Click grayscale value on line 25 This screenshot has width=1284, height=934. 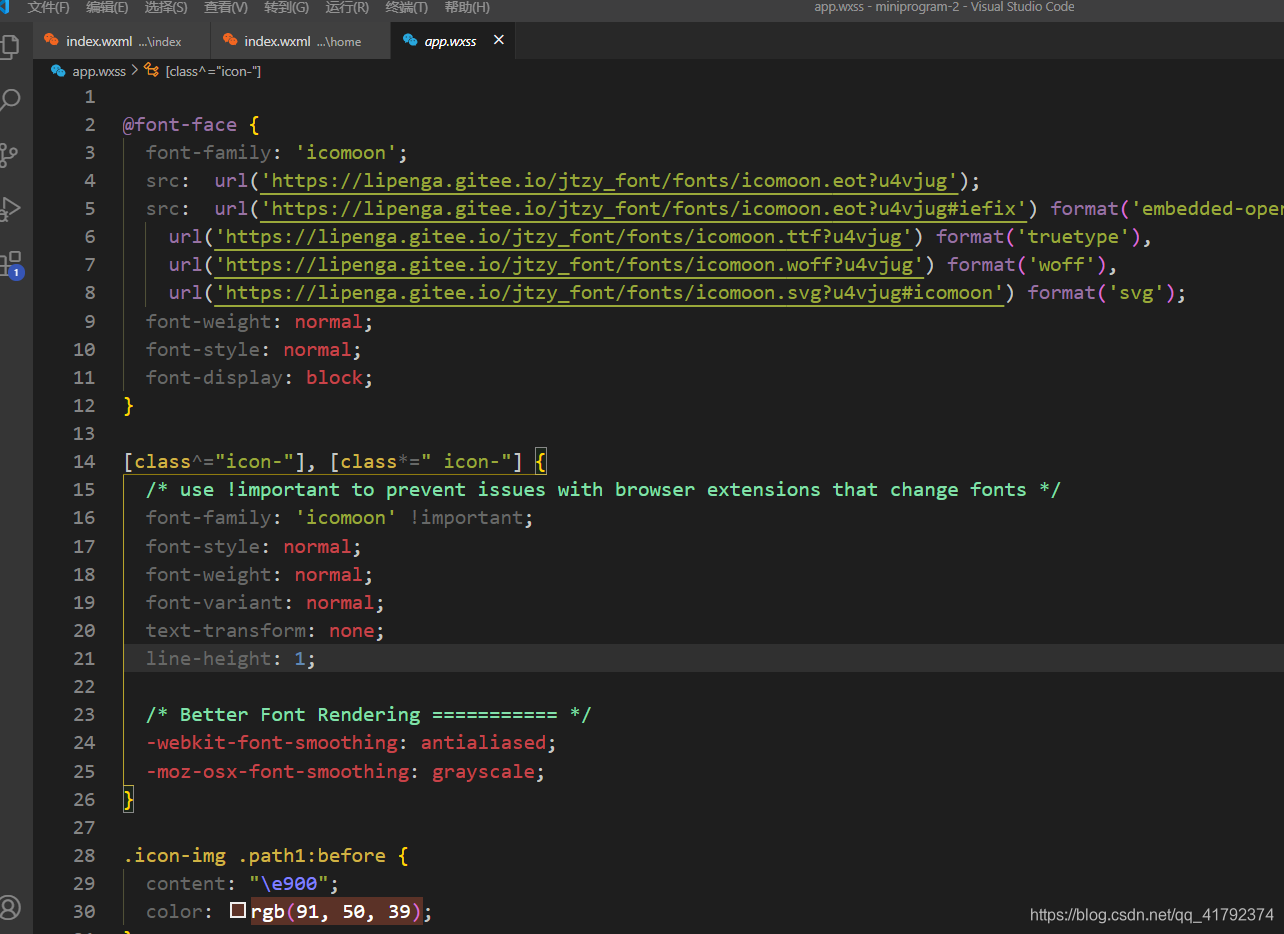[x=483, y=772]
